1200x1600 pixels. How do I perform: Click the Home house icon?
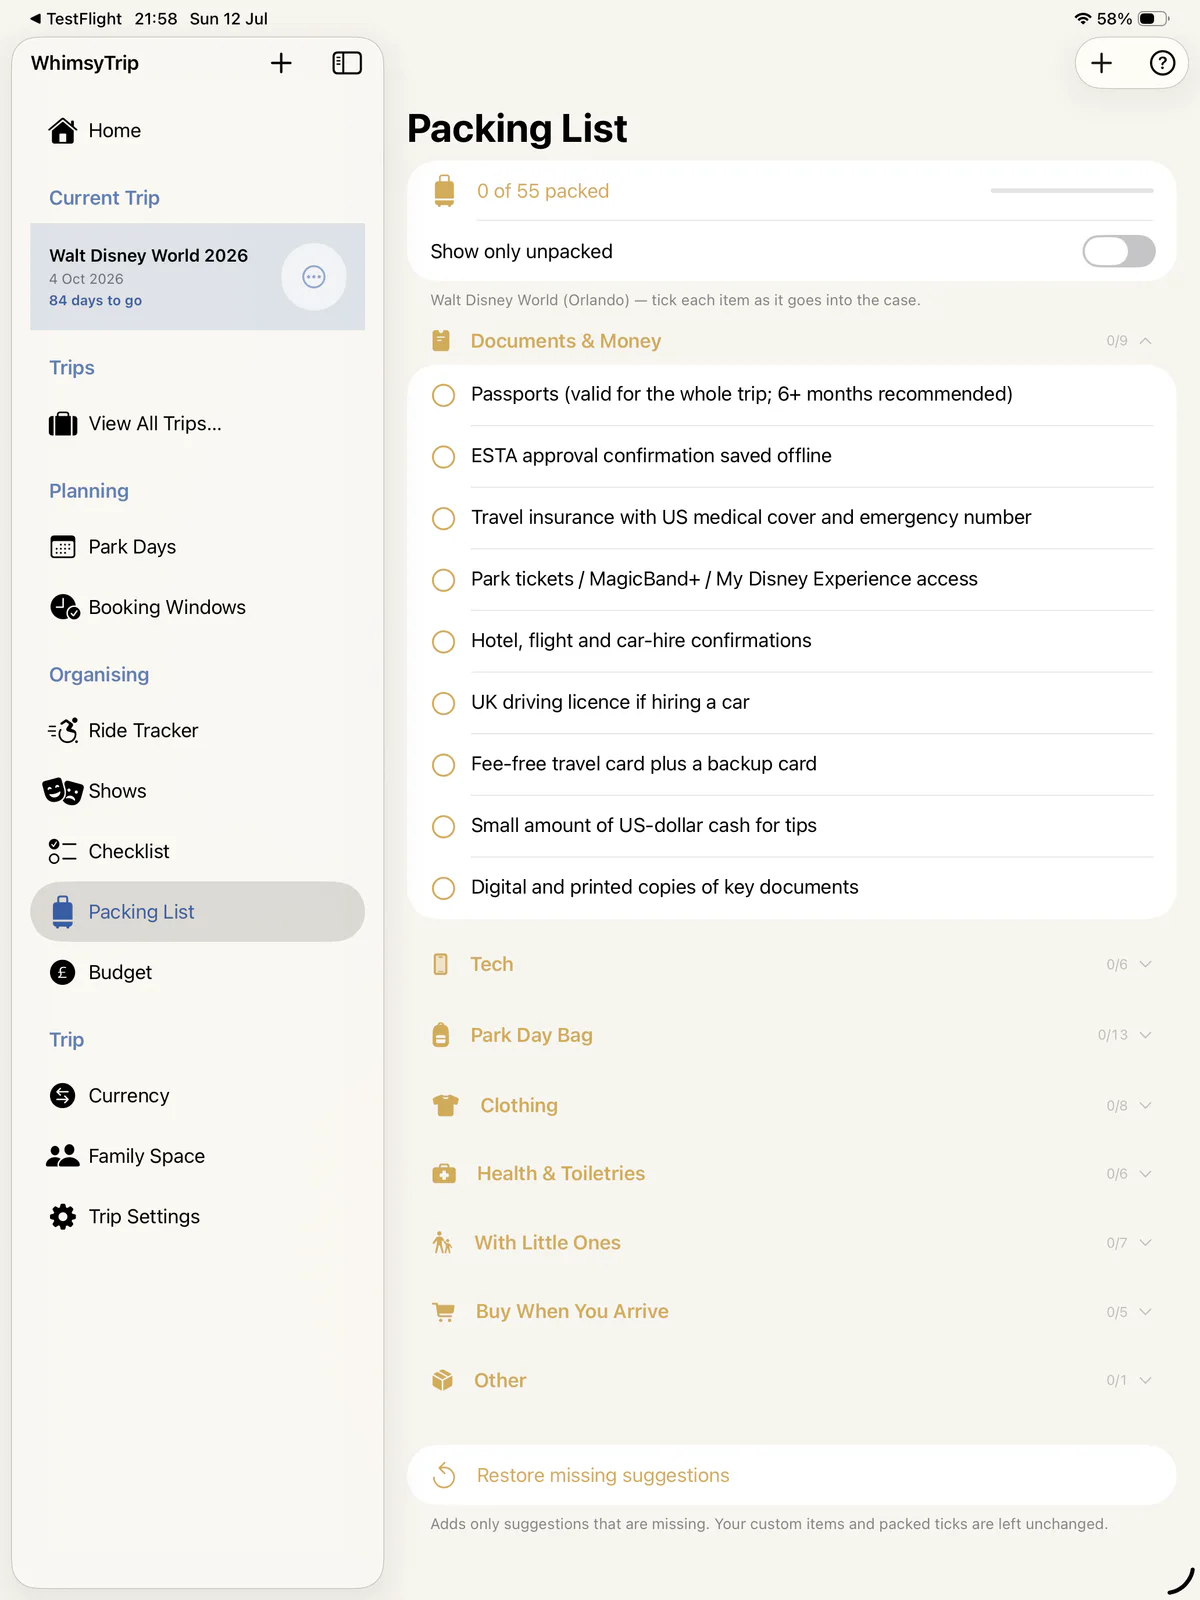[63, 131]
